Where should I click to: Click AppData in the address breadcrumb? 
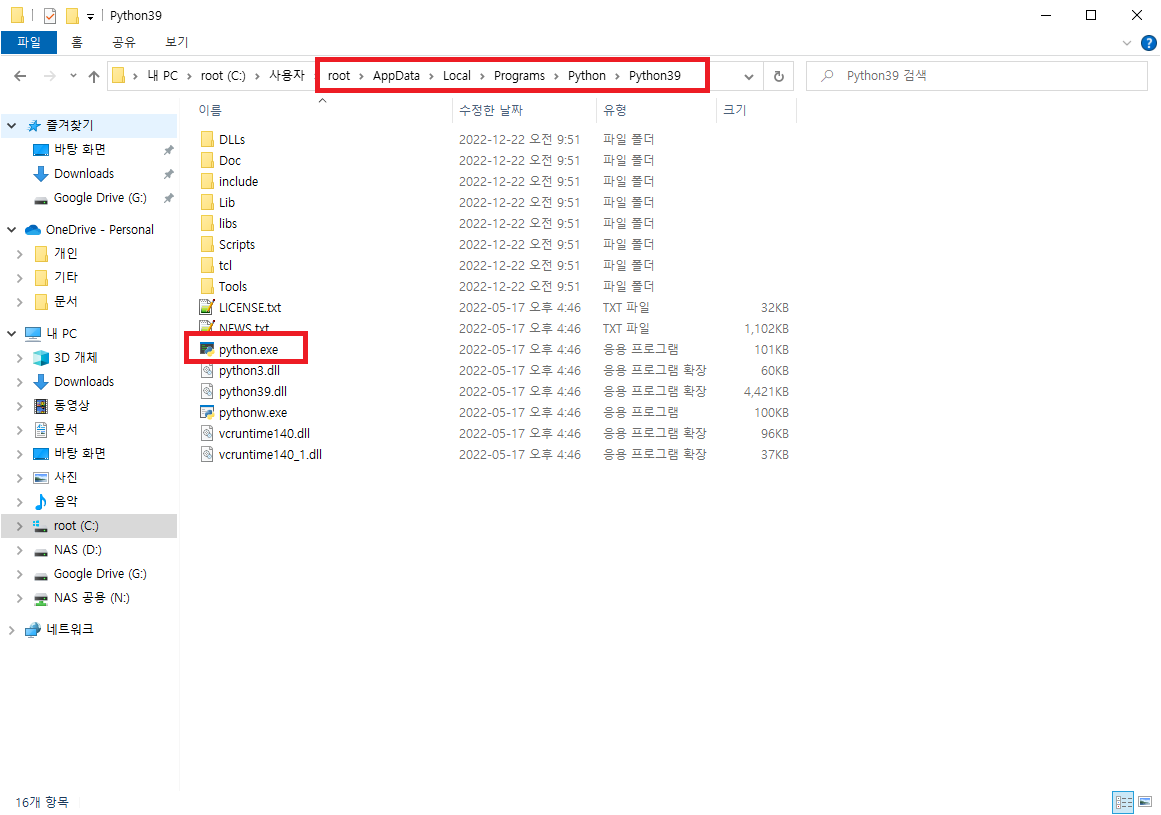click(x=395, y=76)
